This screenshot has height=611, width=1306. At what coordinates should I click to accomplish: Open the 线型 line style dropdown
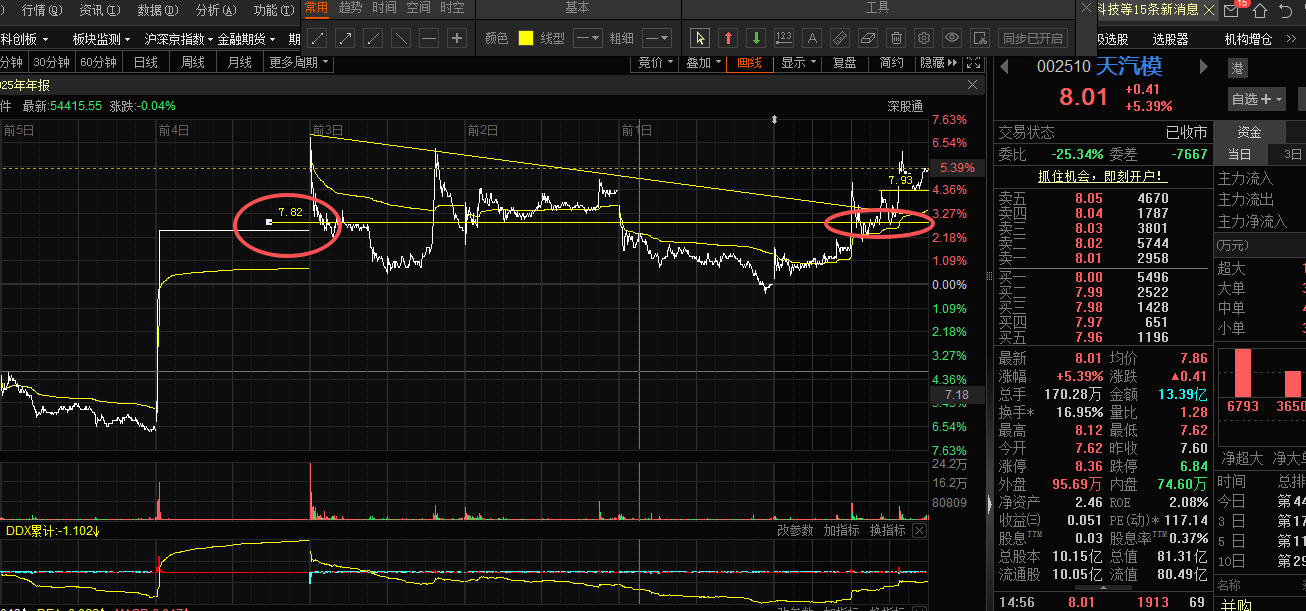pos(587,39)
